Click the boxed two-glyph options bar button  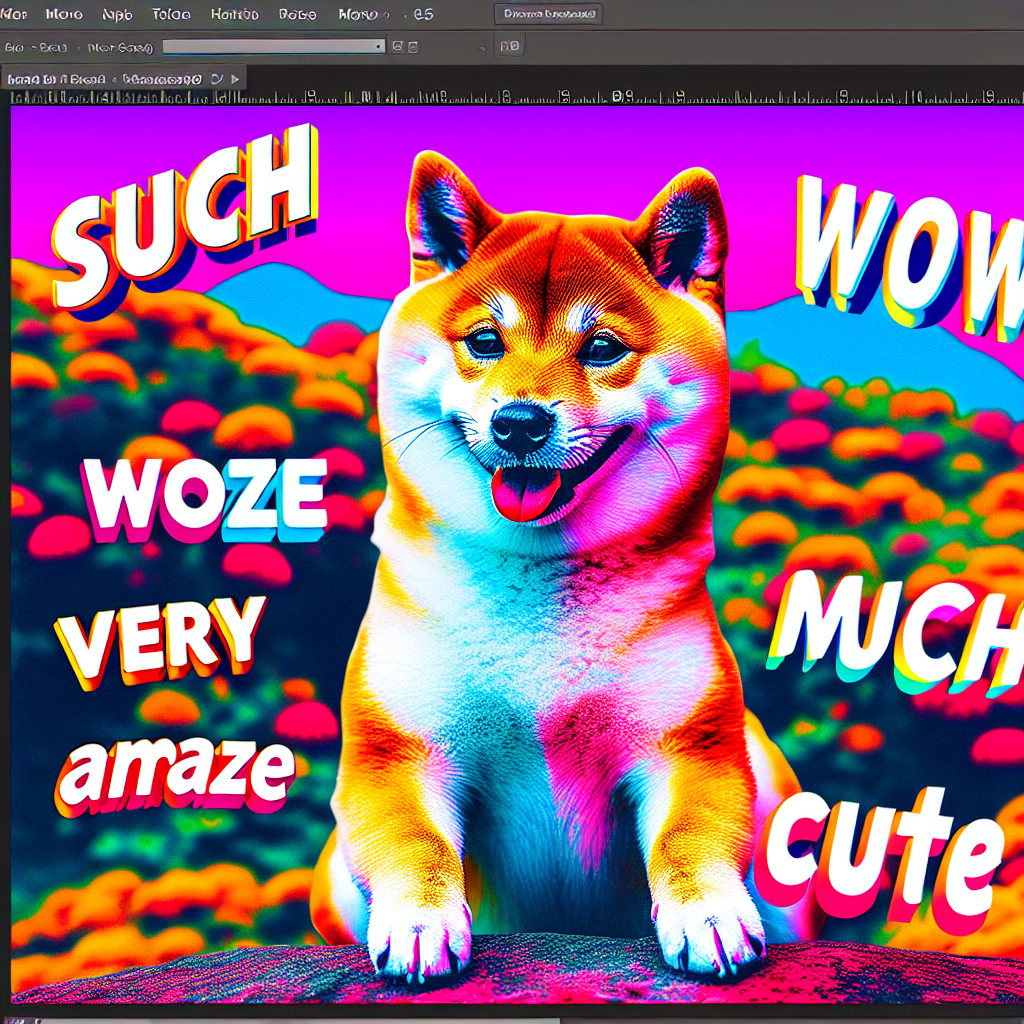(x=509, y=46)
